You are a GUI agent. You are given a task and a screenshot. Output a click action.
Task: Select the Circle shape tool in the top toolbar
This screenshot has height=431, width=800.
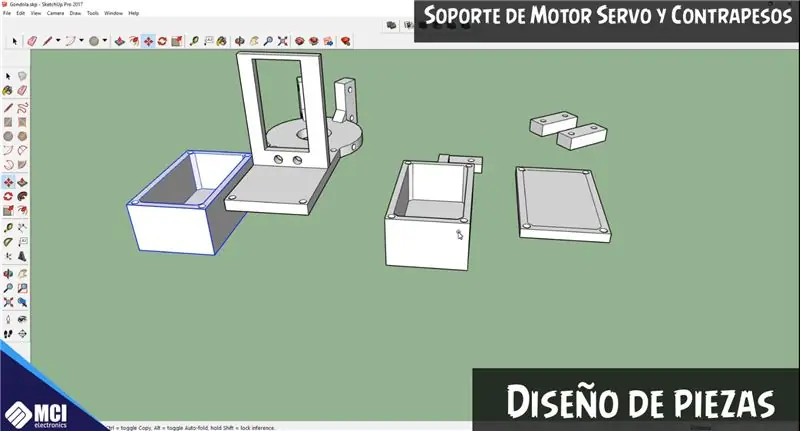click(x=94, y=41)
